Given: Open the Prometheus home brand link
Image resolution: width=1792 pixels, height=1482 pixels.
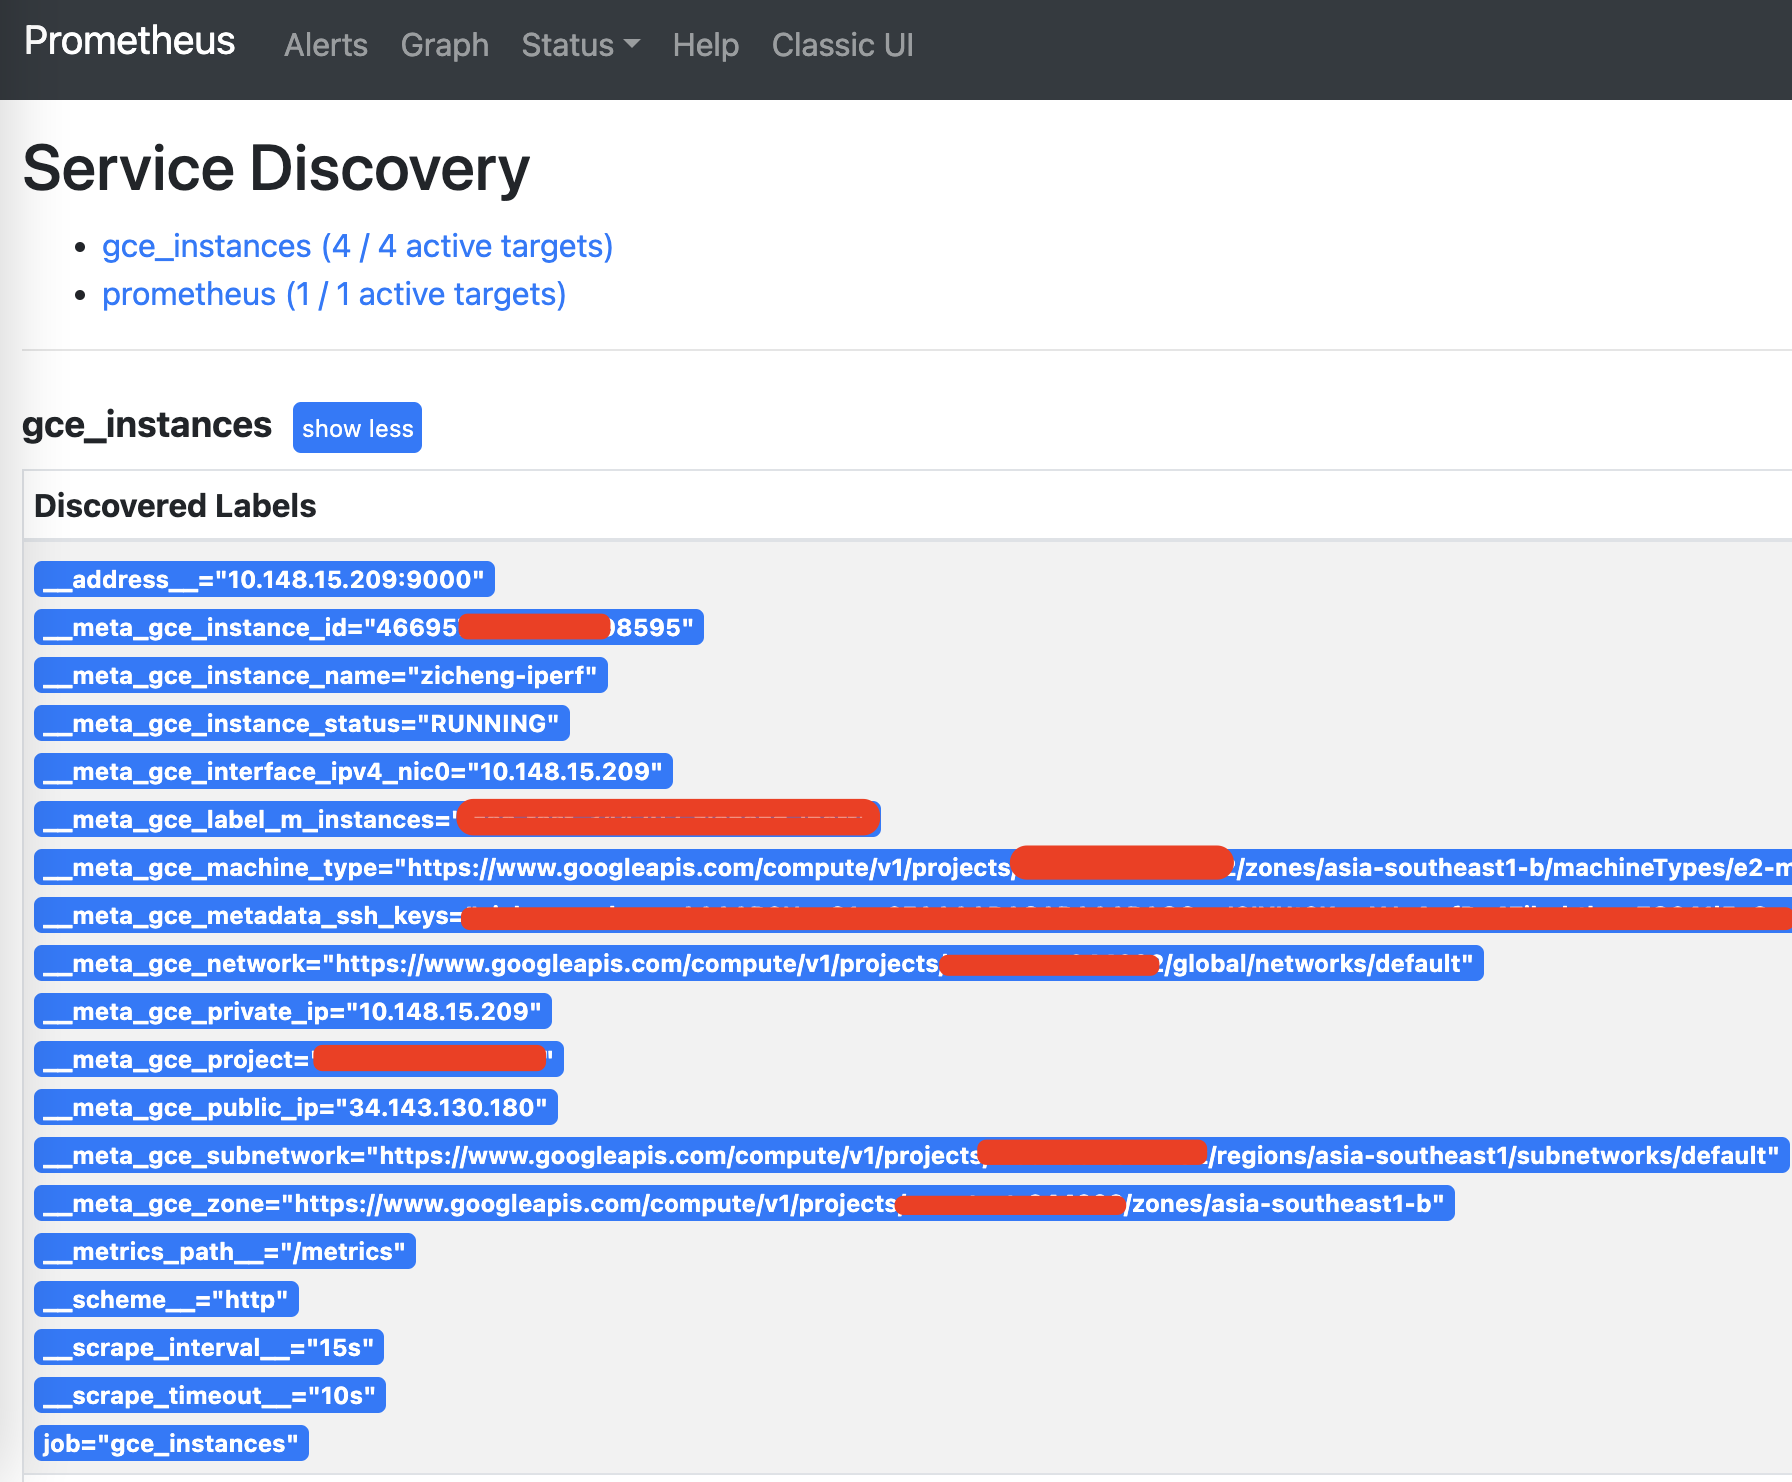Looking at the screenshot, I should pyautogui.click(x=130, y=42).
